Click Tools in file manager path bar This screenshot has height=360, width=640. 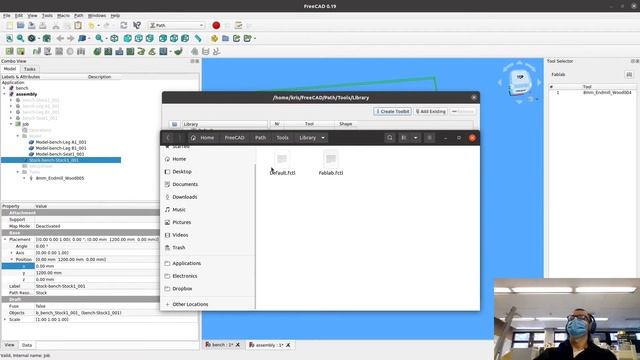pos(282,138)
